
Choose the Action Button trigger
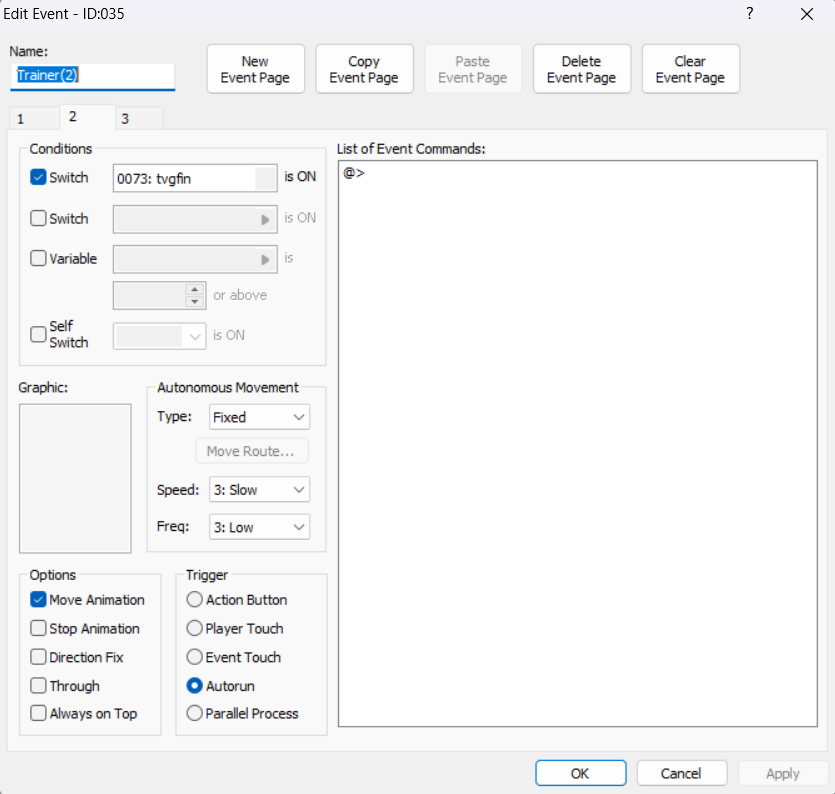coord(194,600)
